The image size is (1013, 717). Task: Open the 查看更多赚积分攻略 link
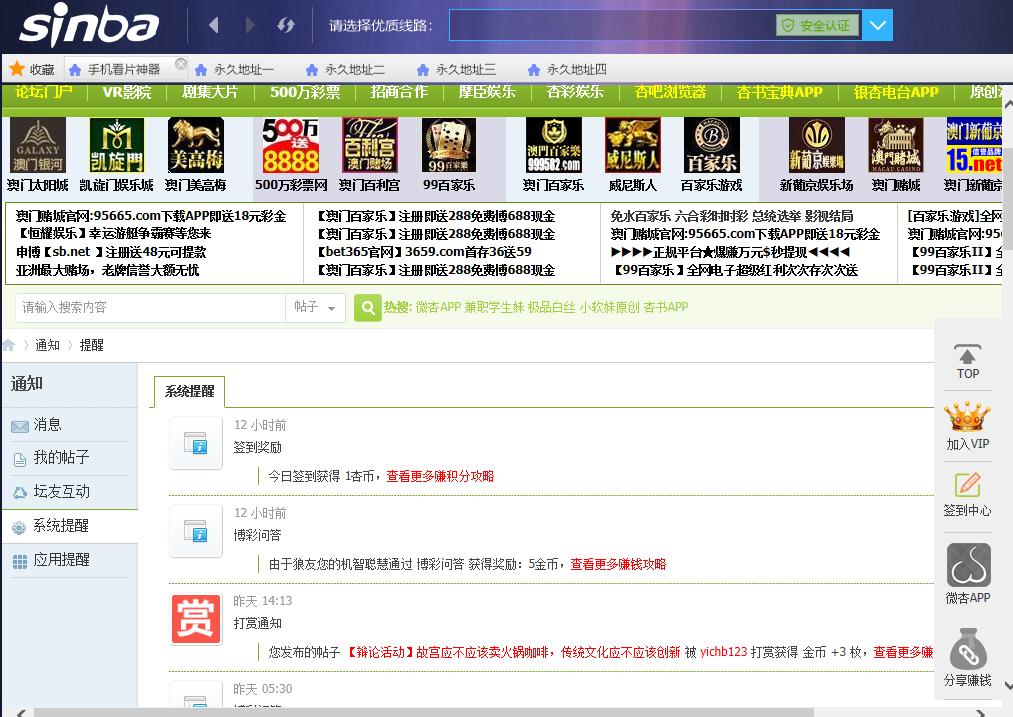[x=440, y=476]
